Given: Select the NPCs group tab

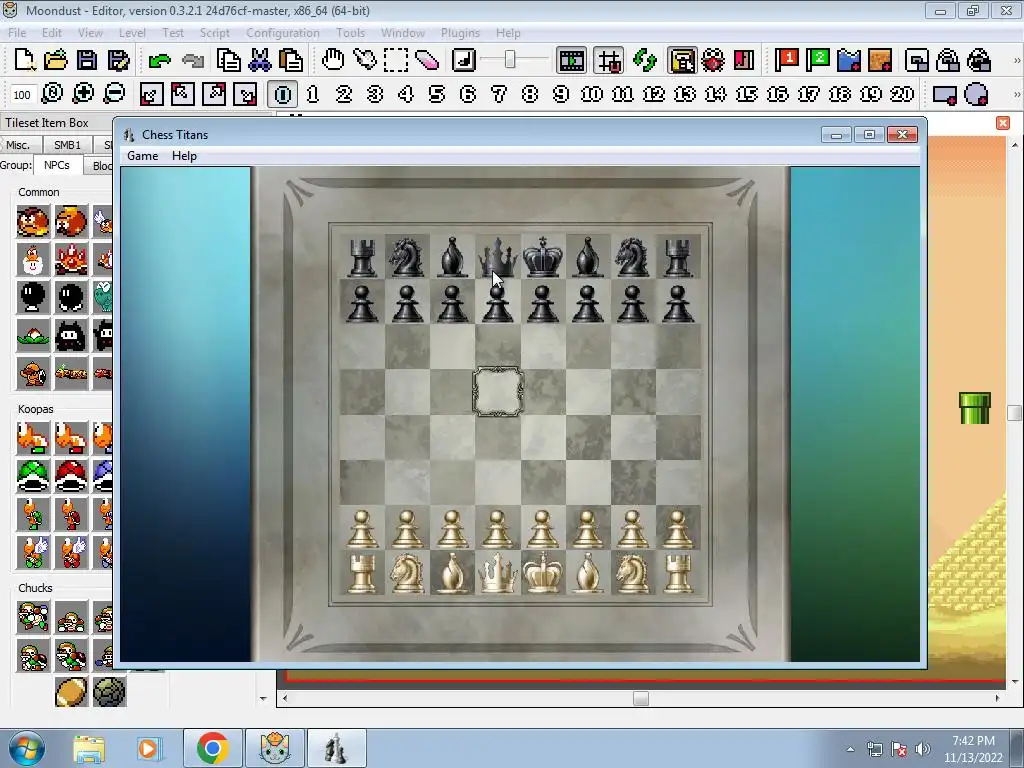Looking at the screenshot, I should pyautogui.click(x=57, y=165).
